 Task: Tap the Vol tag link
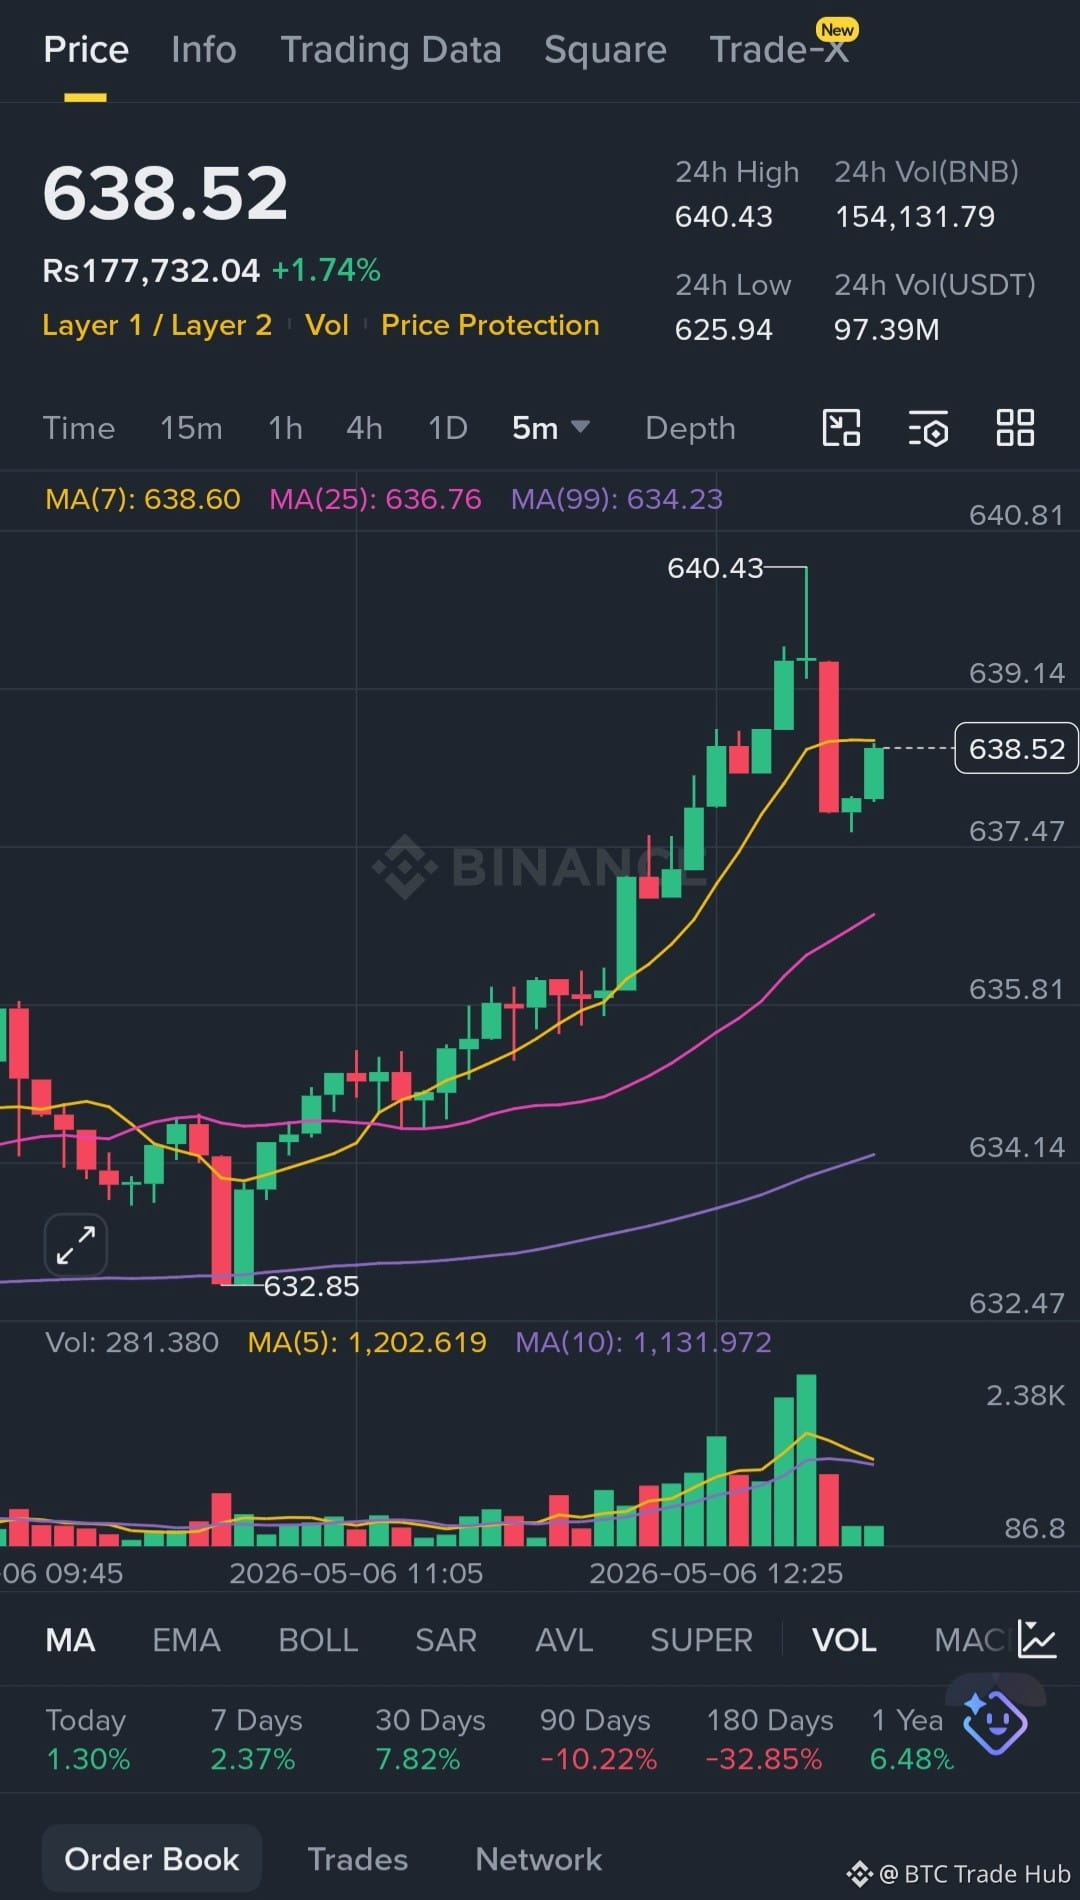[x=327, y=325]
